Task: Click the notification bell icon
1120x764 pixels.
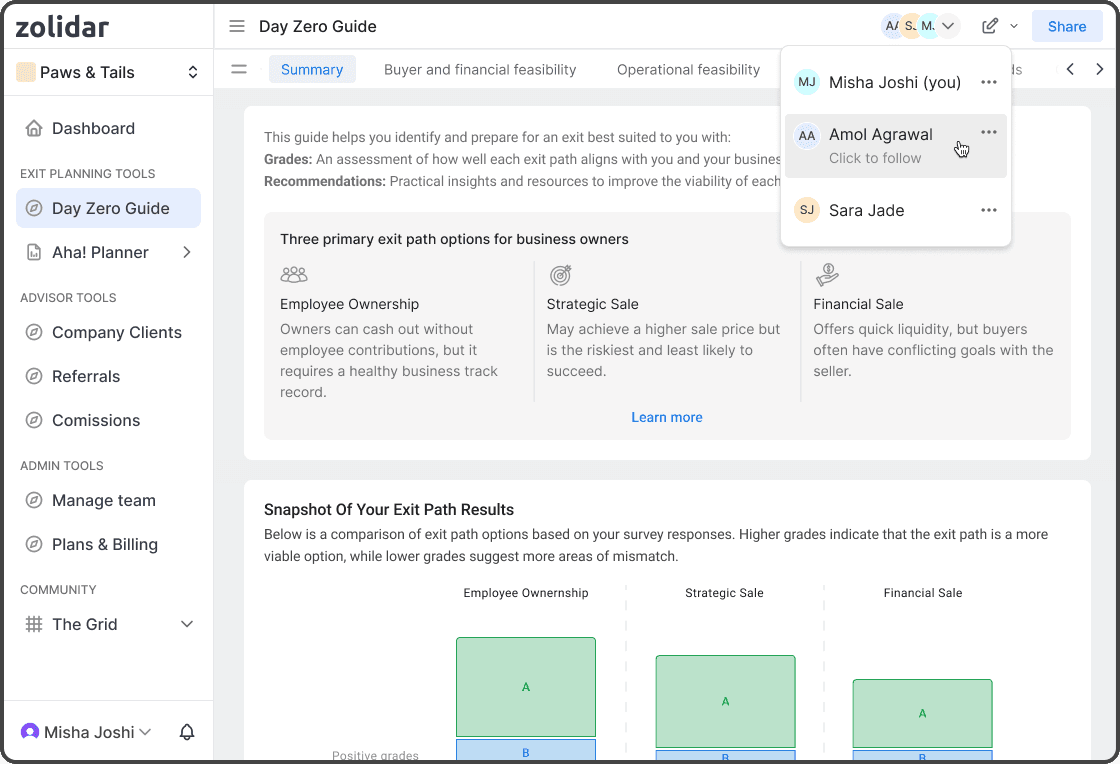Action: (187, 732)
